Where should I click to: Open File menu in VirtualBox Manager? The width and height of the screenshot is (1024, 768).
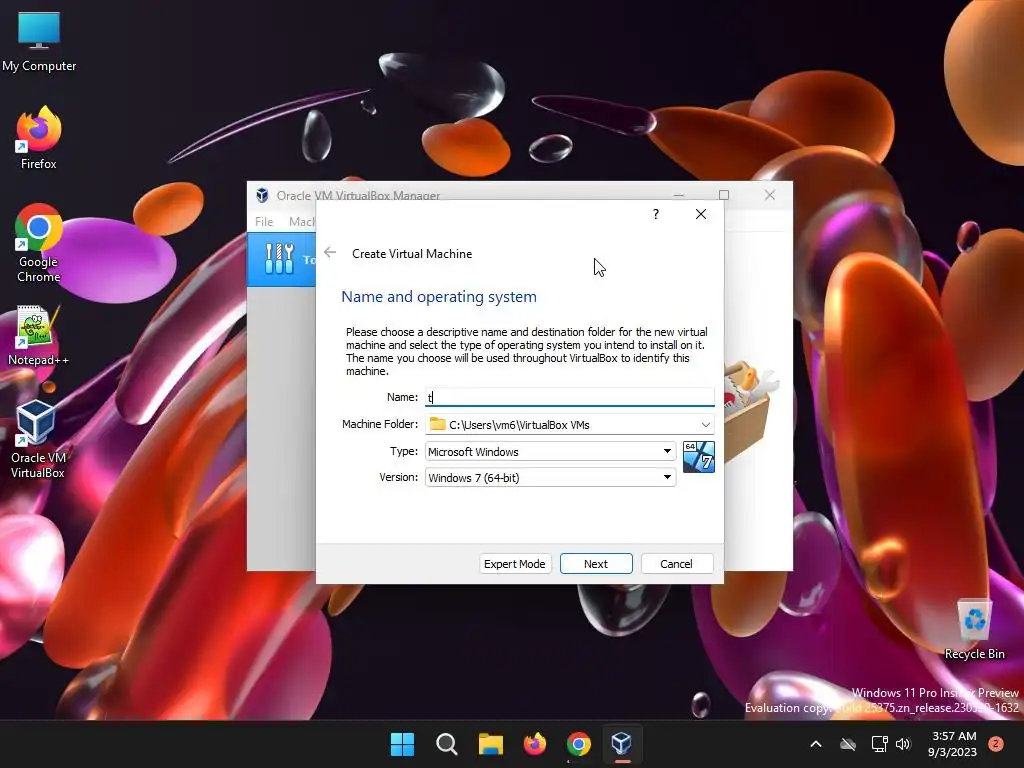coord(264,221)
